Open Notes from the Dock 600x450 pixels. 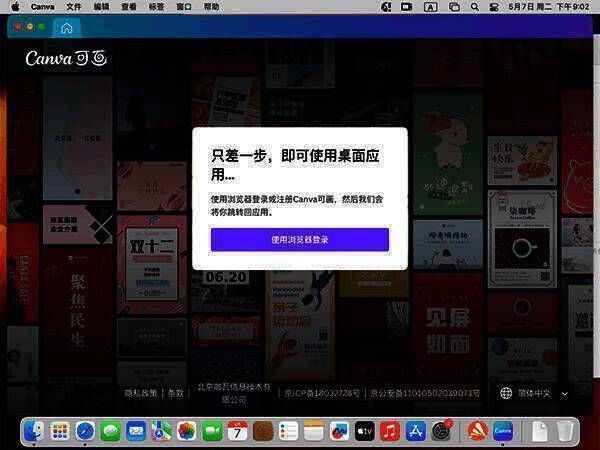[314, 431]
